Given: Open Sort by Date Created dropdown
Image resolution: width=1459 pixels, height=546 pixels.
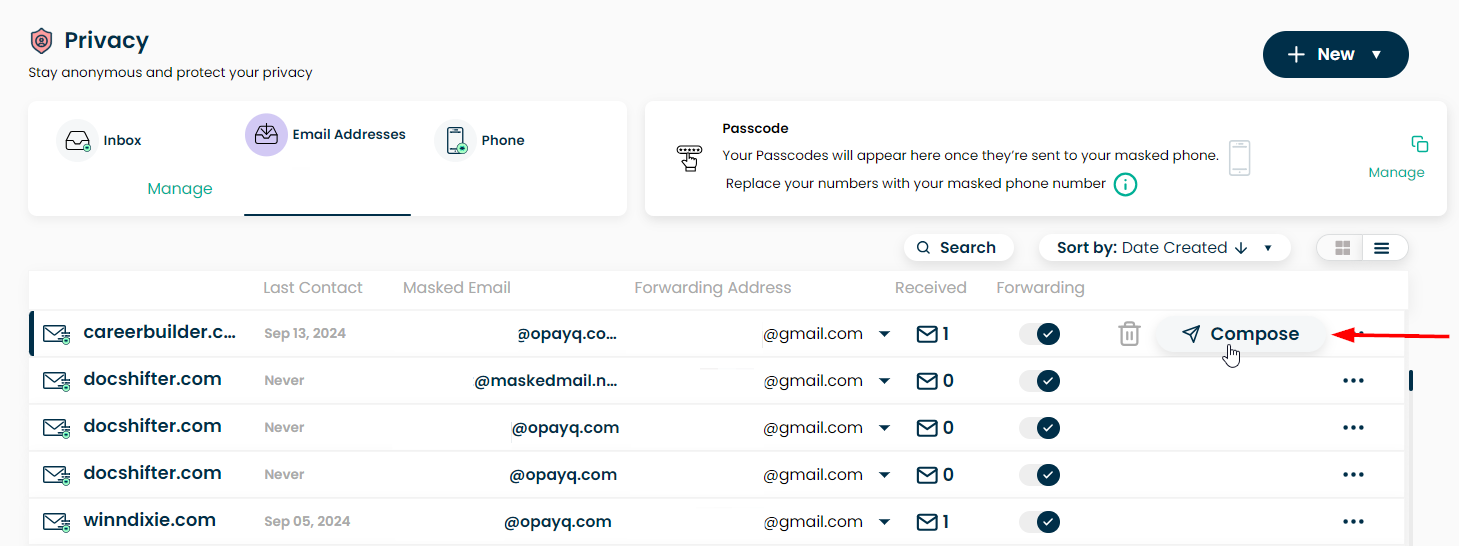Looking at the screenshot, I should pos(1165,248).
